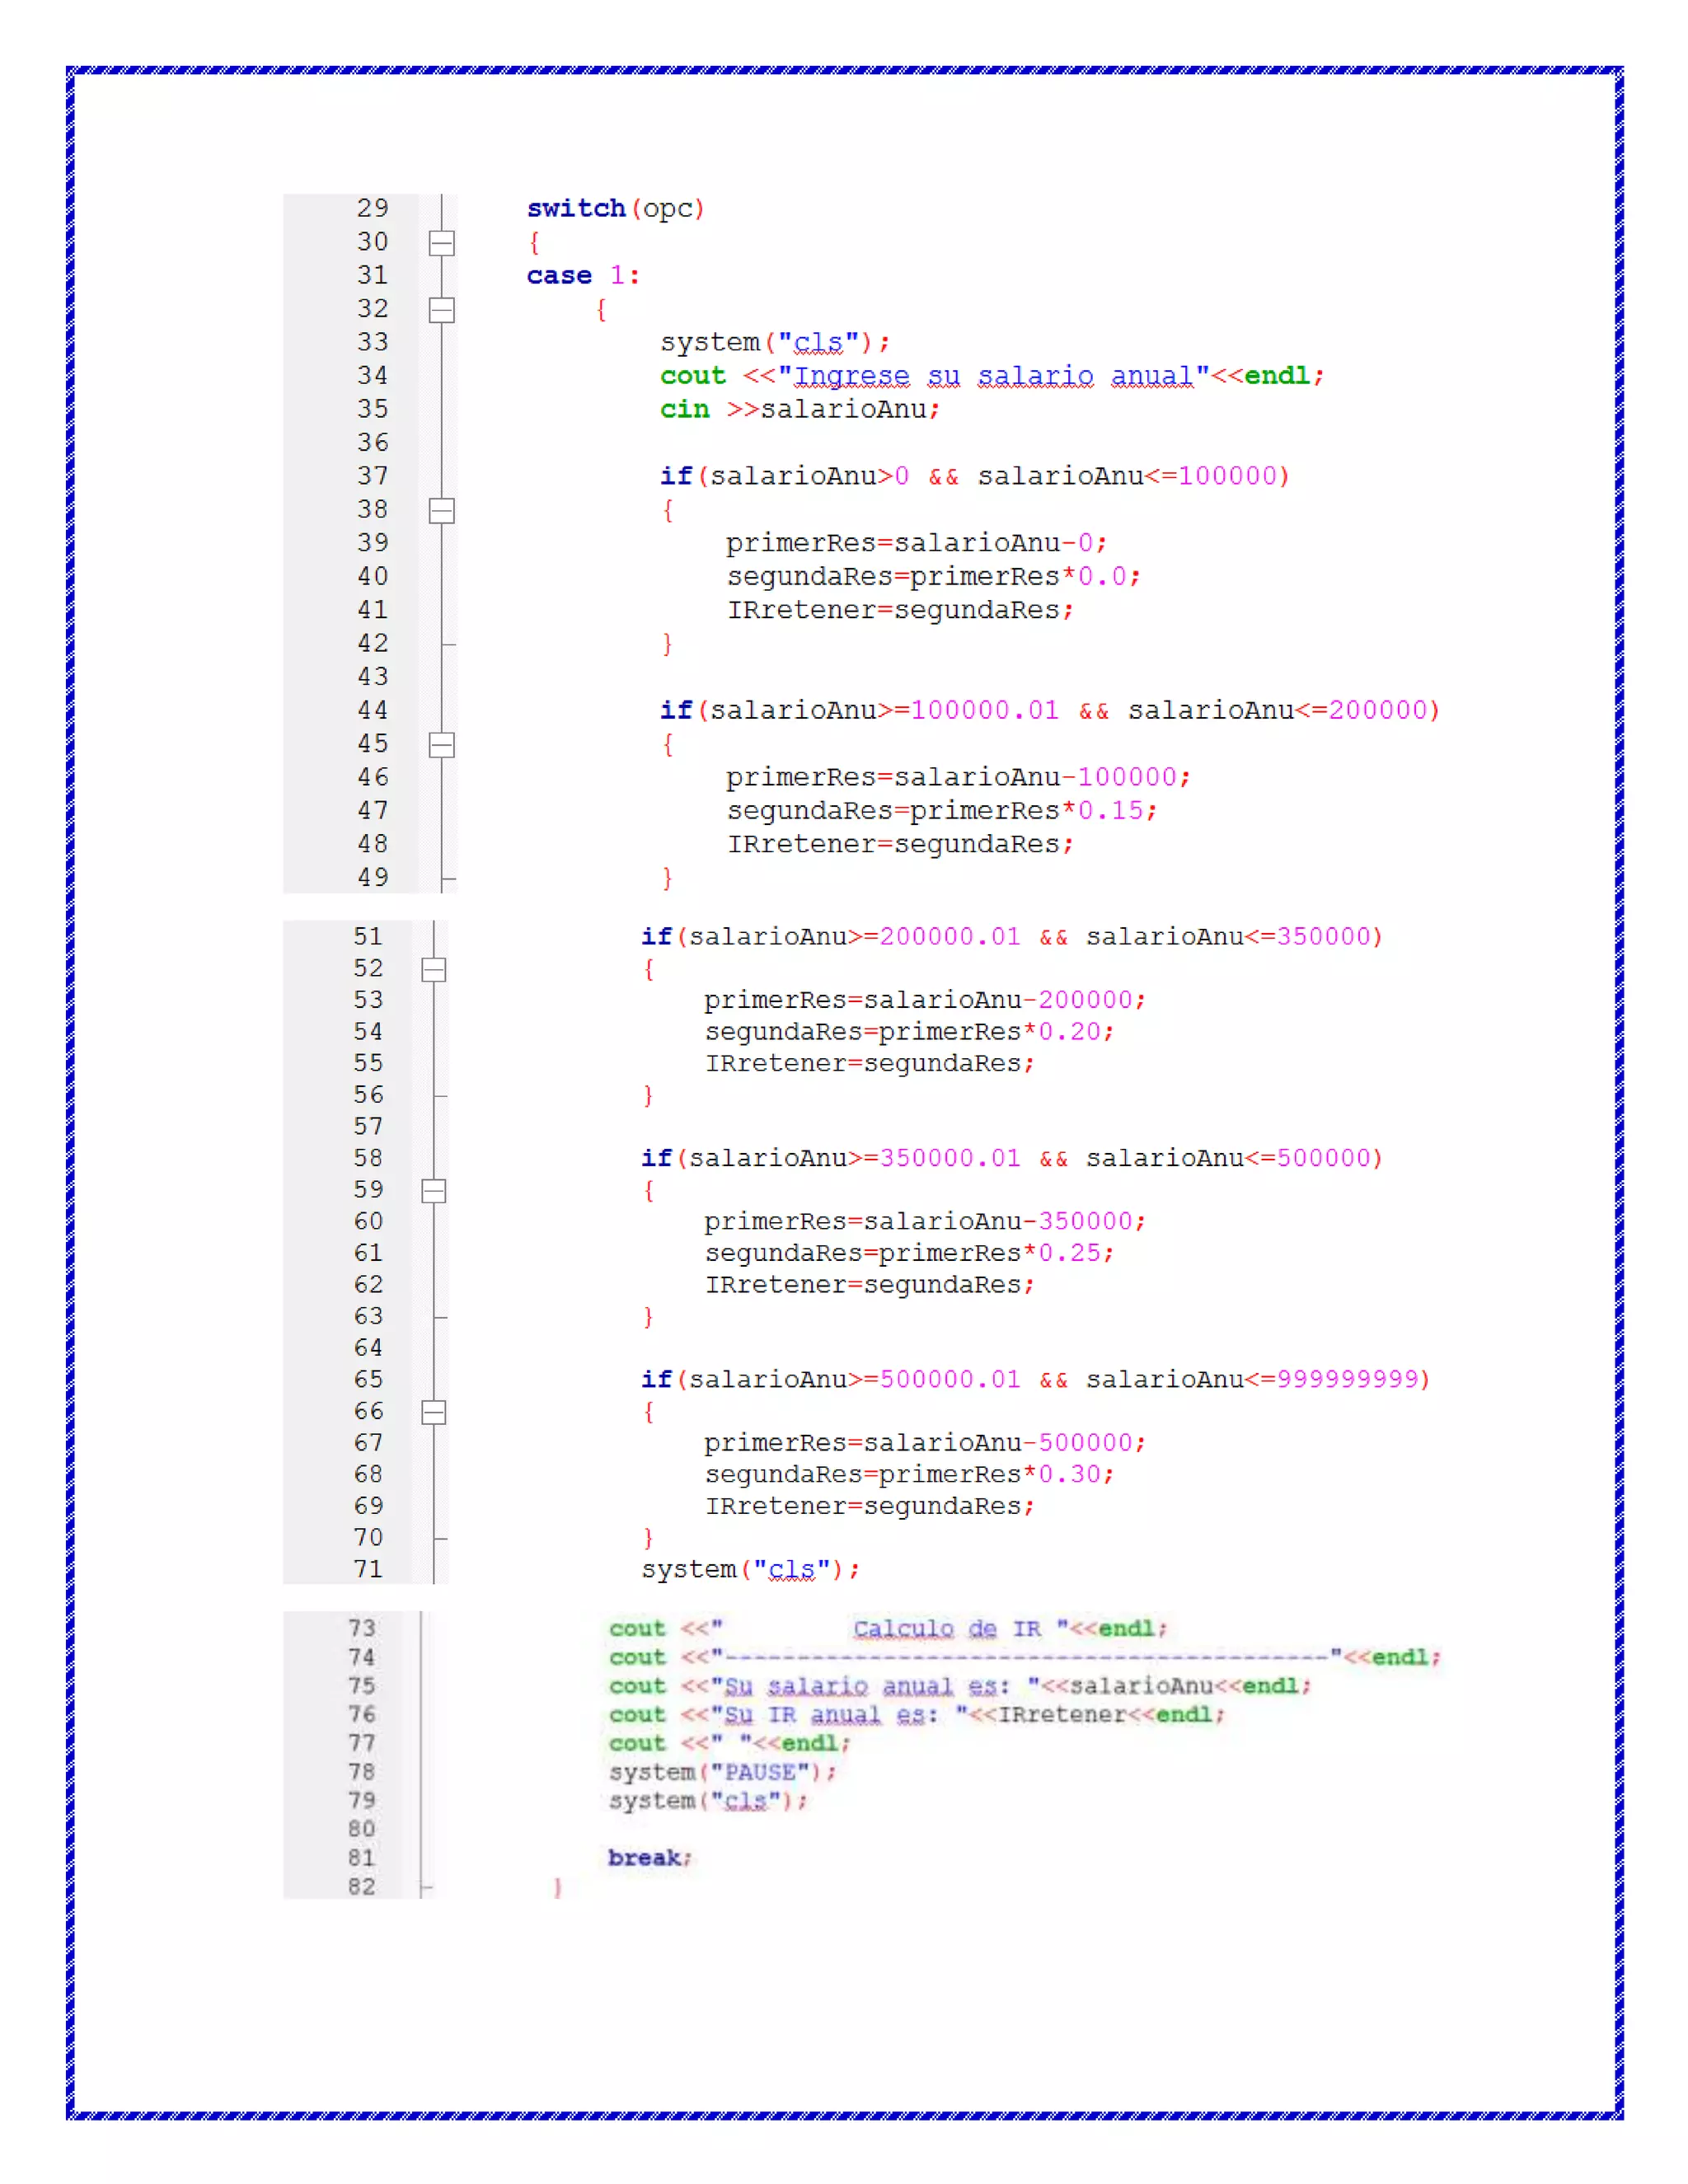
Task: Click line number 71 in the gutter
Action: pyautogui.click(x=368, y=1569)
